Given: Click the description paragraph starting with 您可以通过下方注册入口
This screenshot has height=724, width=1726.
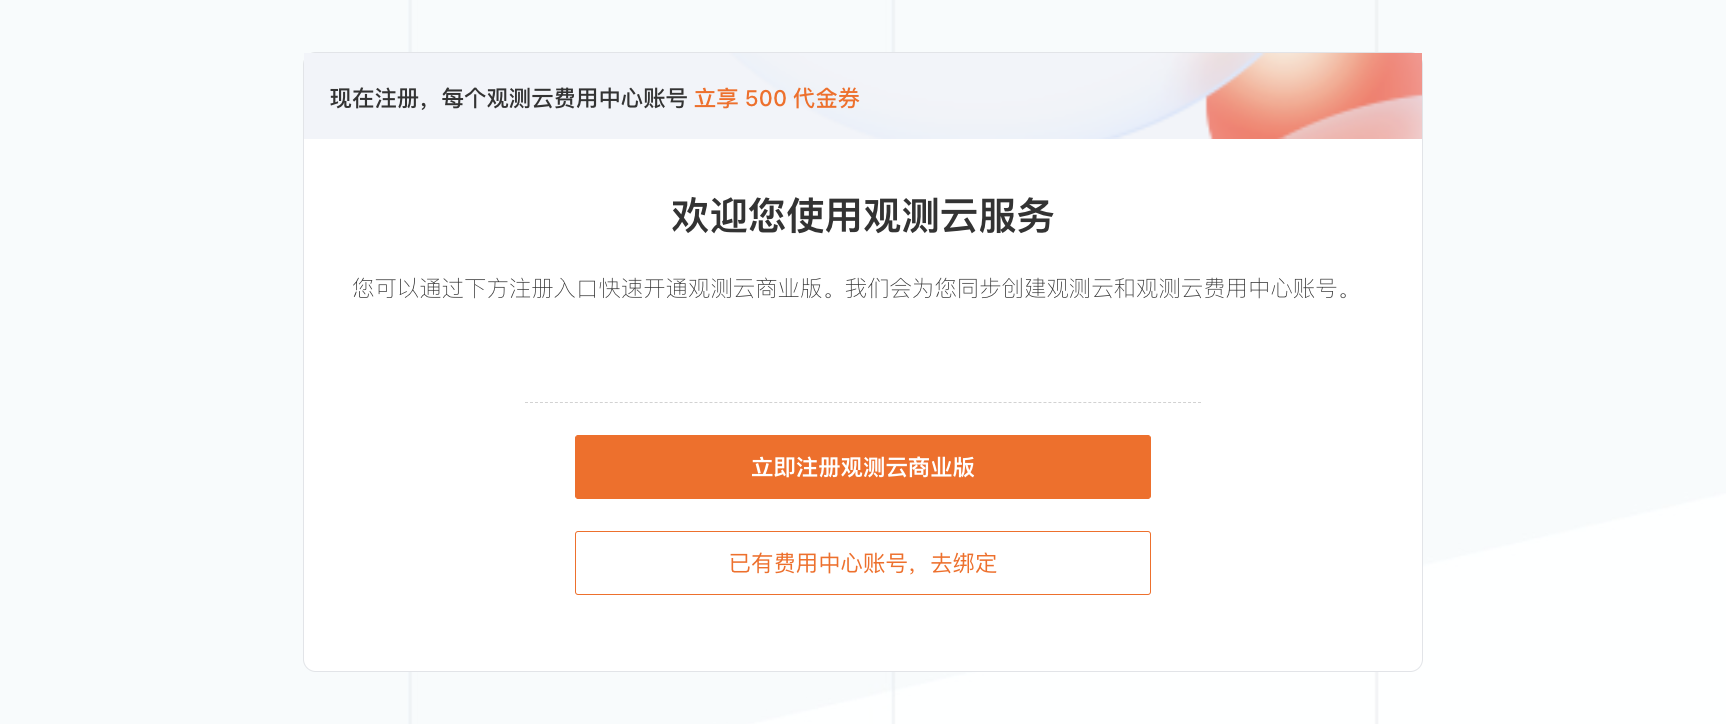Looking at the screenshot, I should 855,289.
